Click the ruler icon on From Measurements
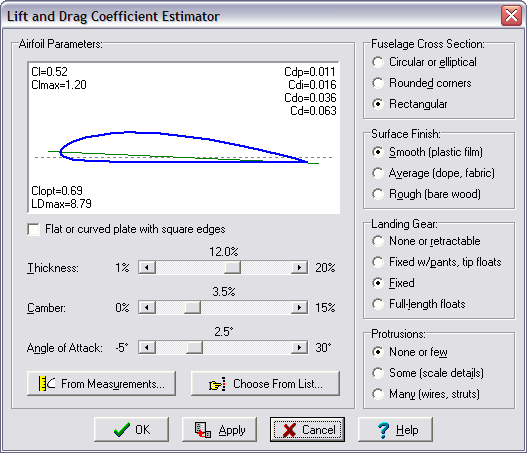The height and width of the screenshot is (453, 527). point(47,383)
